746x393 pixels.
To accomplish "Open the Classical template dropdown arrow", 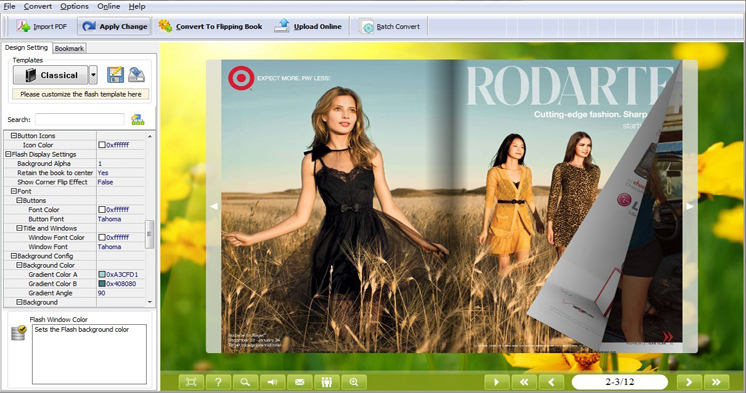I will [x=93, y=75].
